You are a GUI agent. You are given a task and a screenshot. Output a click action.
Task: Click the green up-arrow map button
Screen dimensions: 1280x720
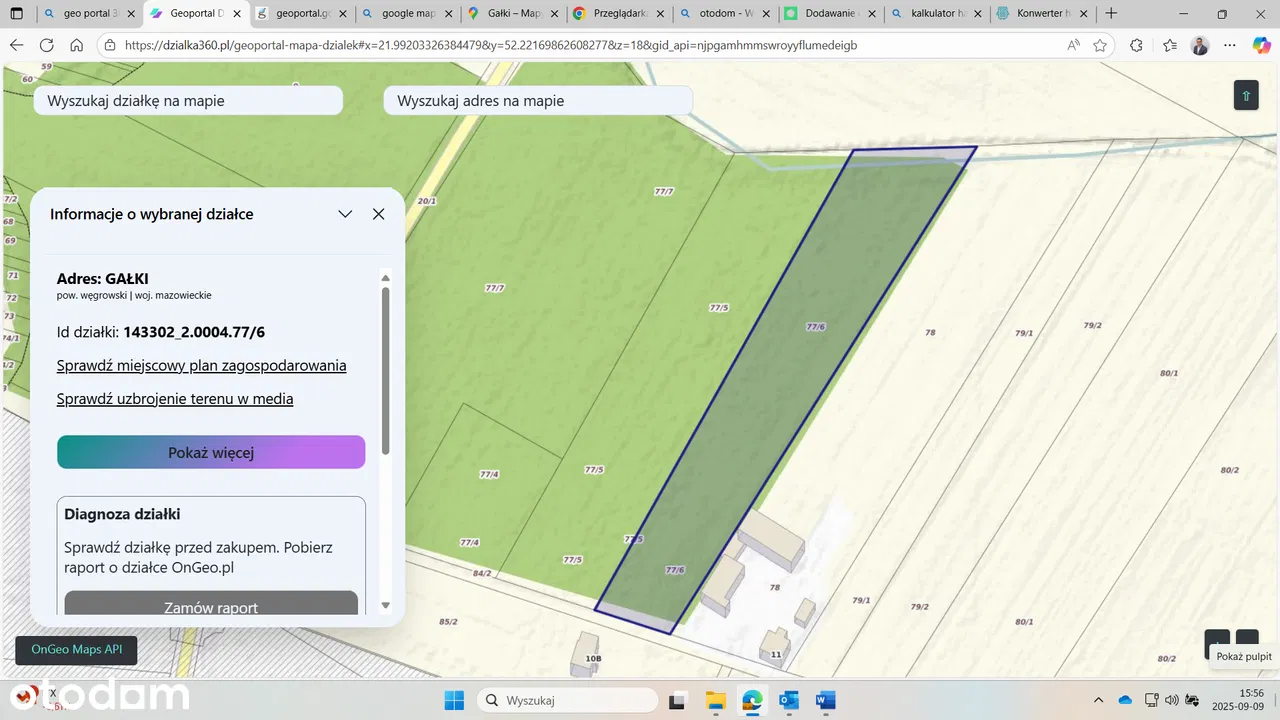1245,96
